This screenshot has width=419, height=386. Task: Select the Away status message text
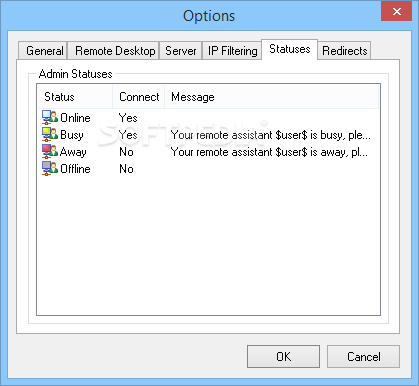(x=269, y=152)
